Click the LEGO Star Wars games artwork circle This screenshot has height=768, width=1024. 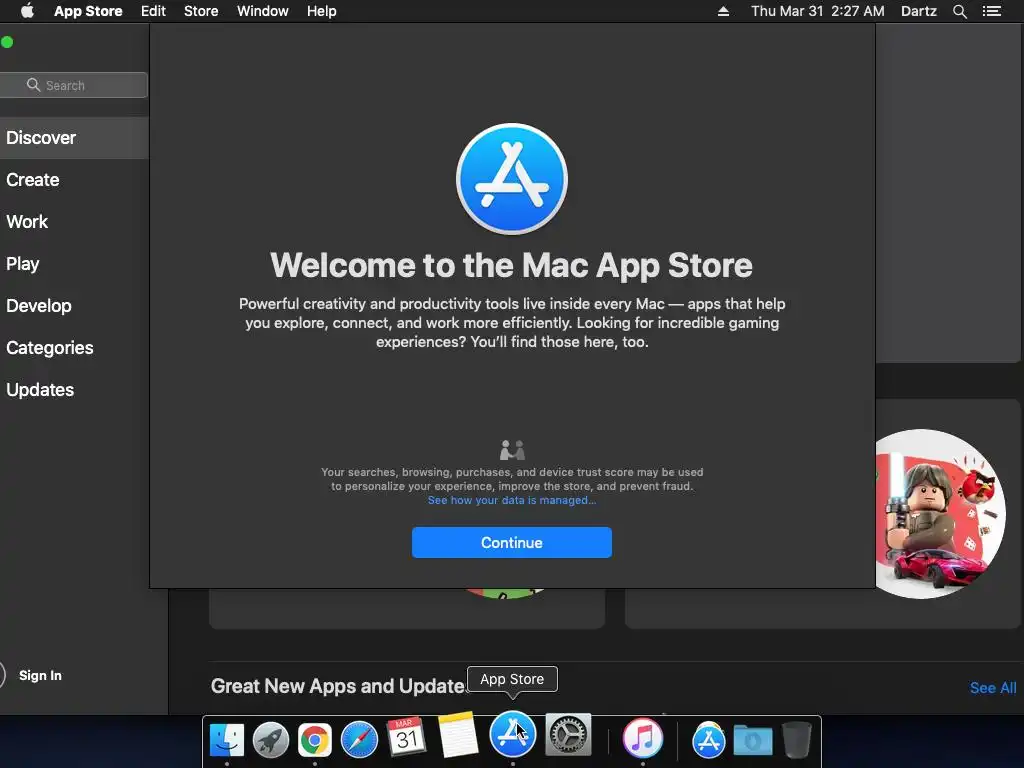[x=939, y=513]
